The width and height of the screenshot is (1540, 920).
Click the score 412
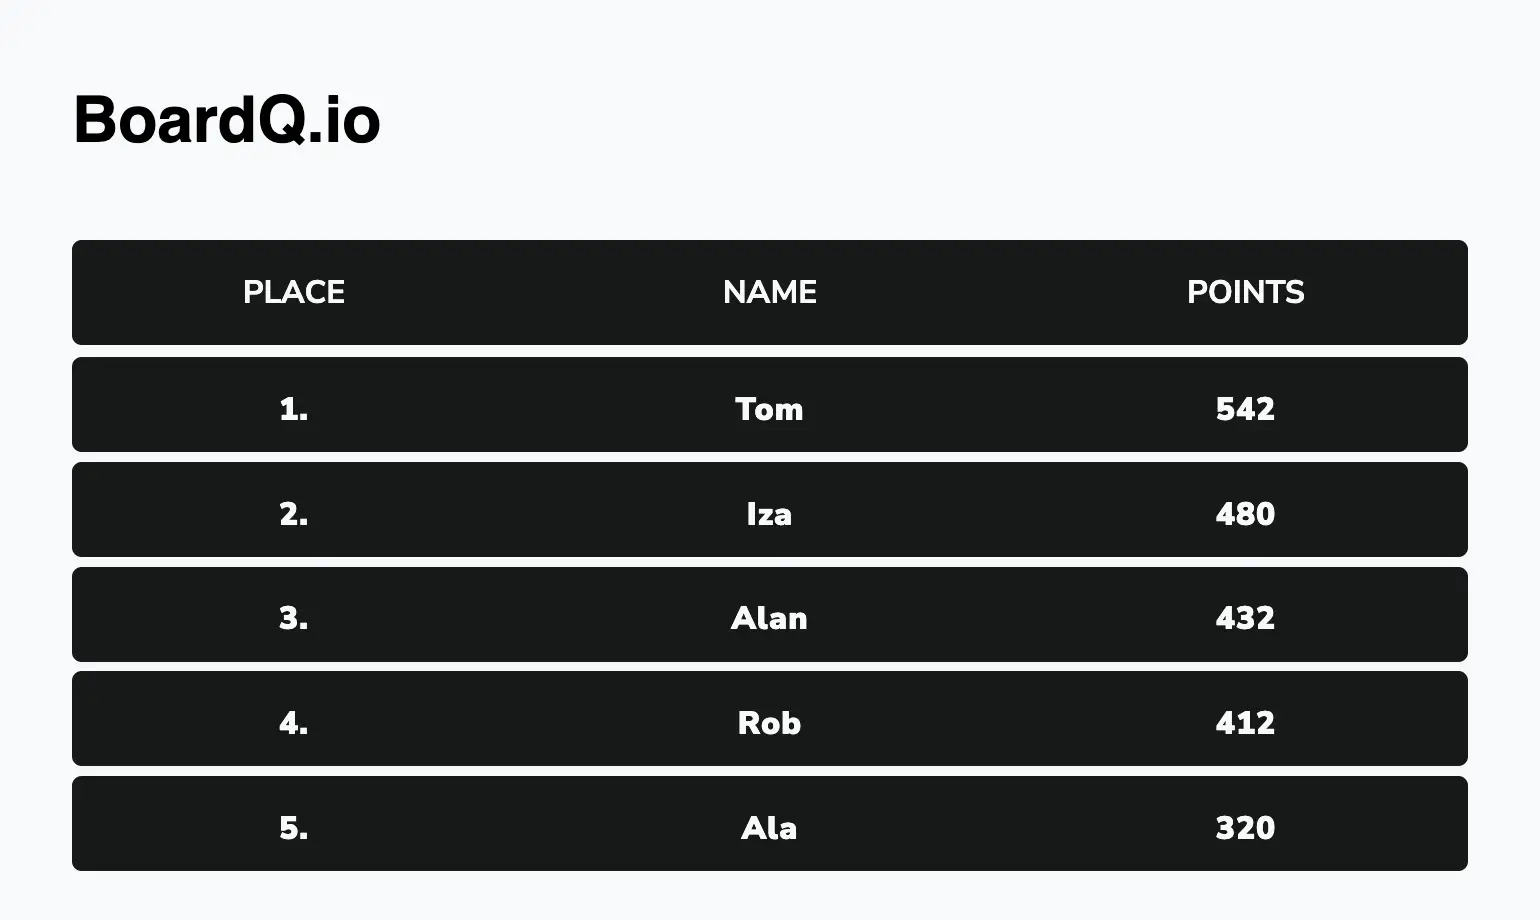point(1245,723)
